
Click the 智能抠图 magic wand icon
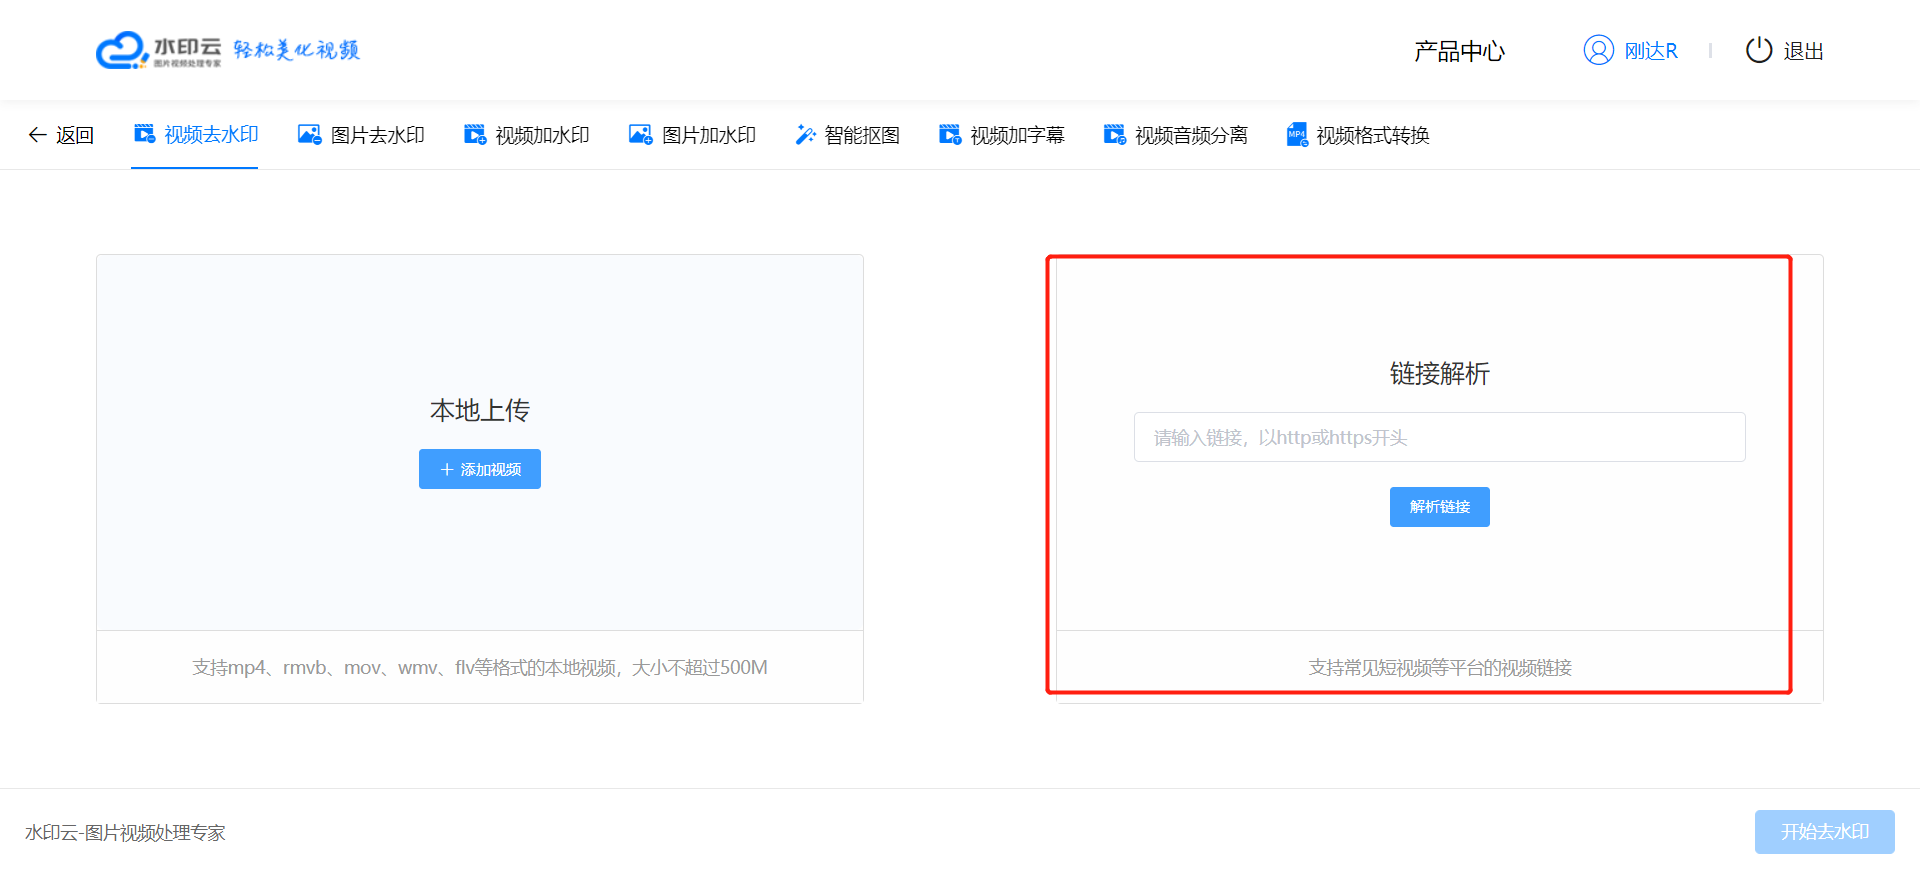coord(805,134)
